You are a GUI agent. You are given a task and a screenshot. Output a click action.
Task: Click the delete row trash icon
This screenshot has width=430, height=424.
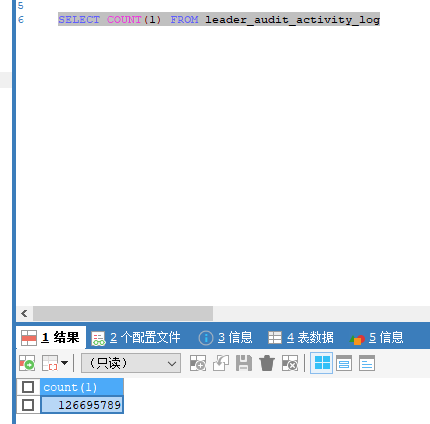point(267,363)
